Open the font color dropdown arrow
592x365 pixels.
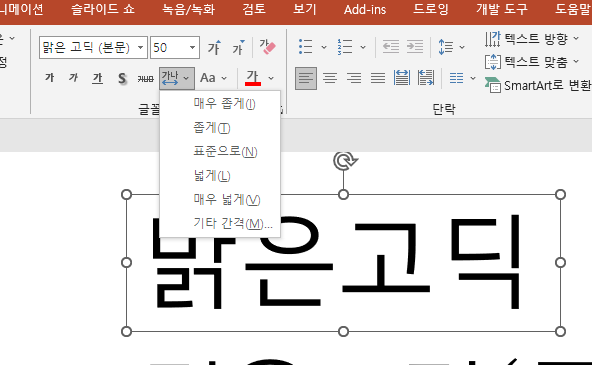pos(271,78)
